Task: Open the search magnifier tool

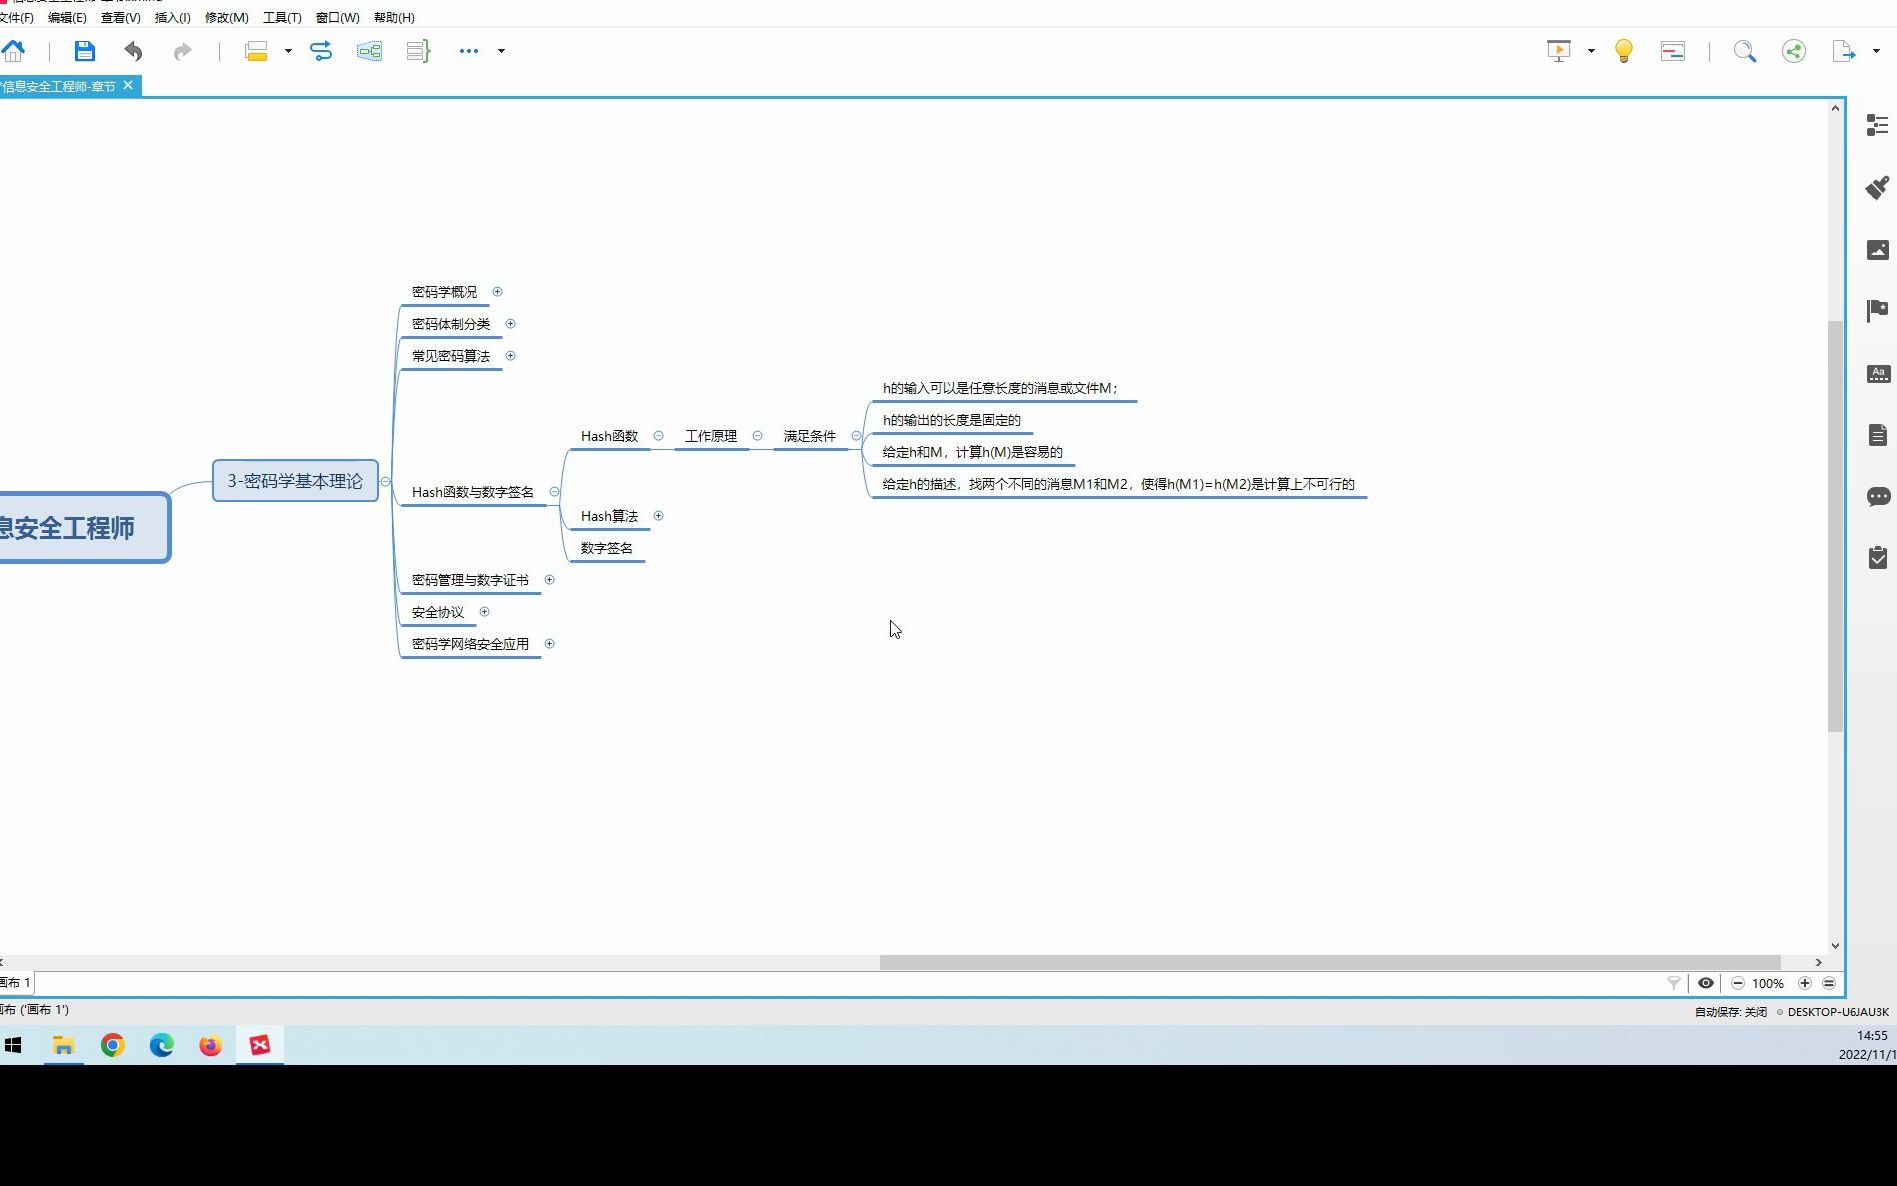Action: click(x=1745, y=51)
